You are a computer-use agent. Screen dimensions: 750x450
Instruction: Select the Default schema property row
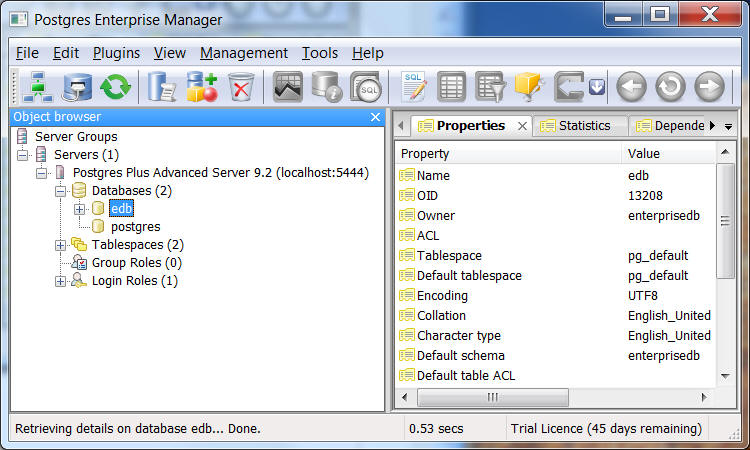click(x=555, y=355)
